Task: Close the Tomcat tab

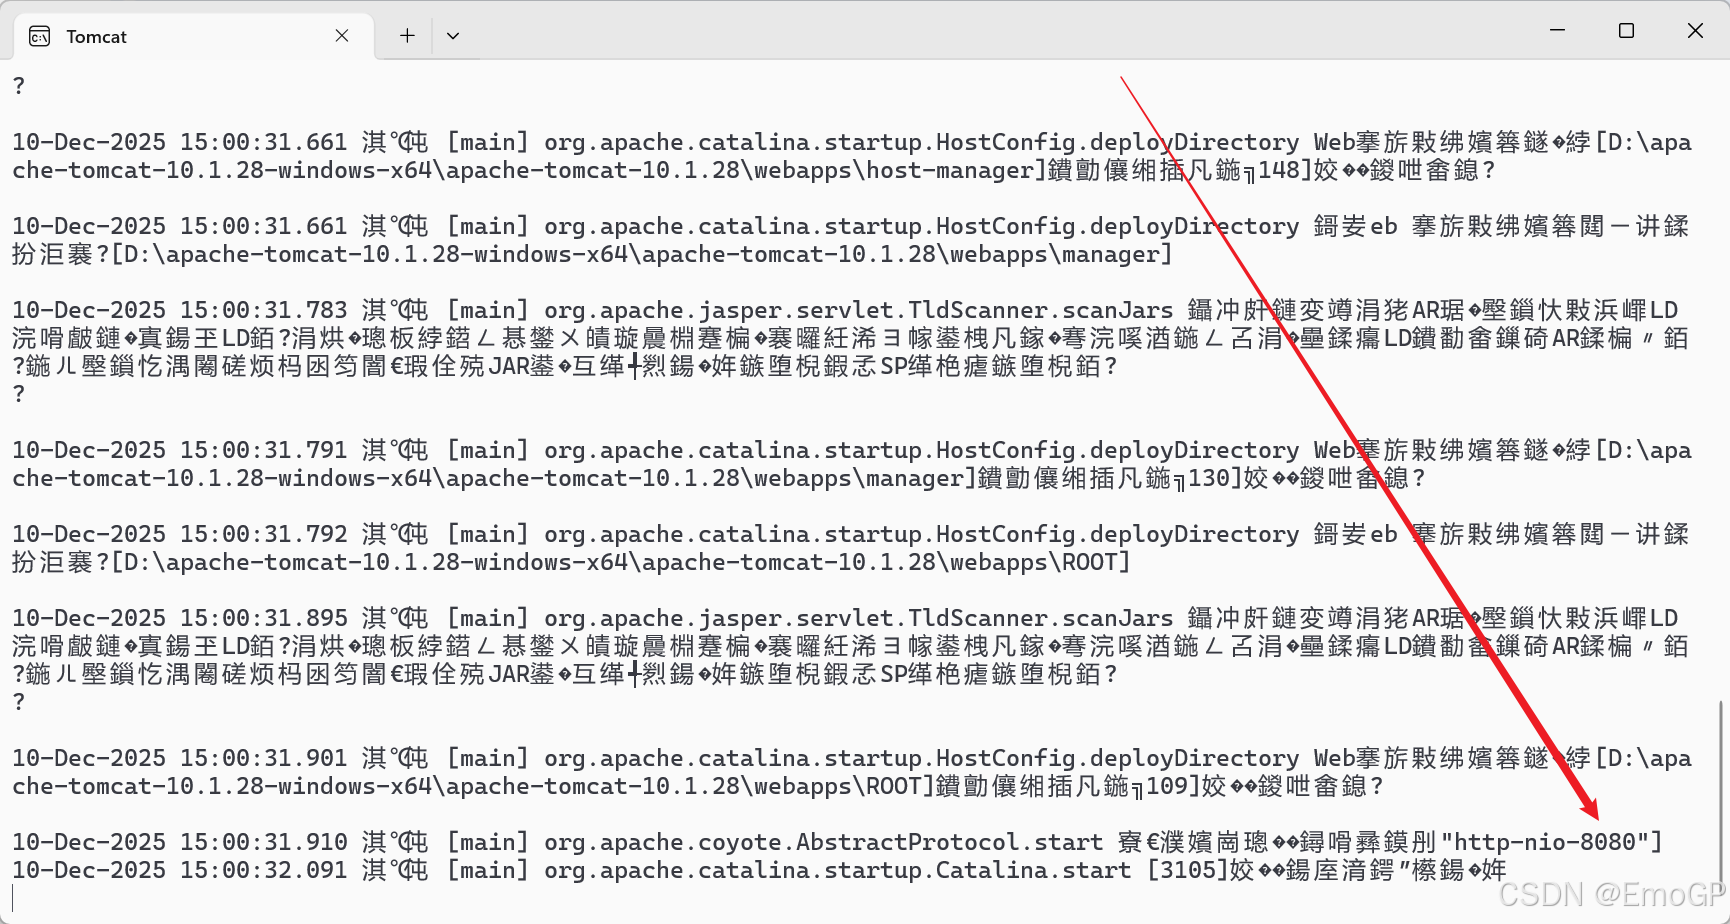Action: [x=342, y=36]
